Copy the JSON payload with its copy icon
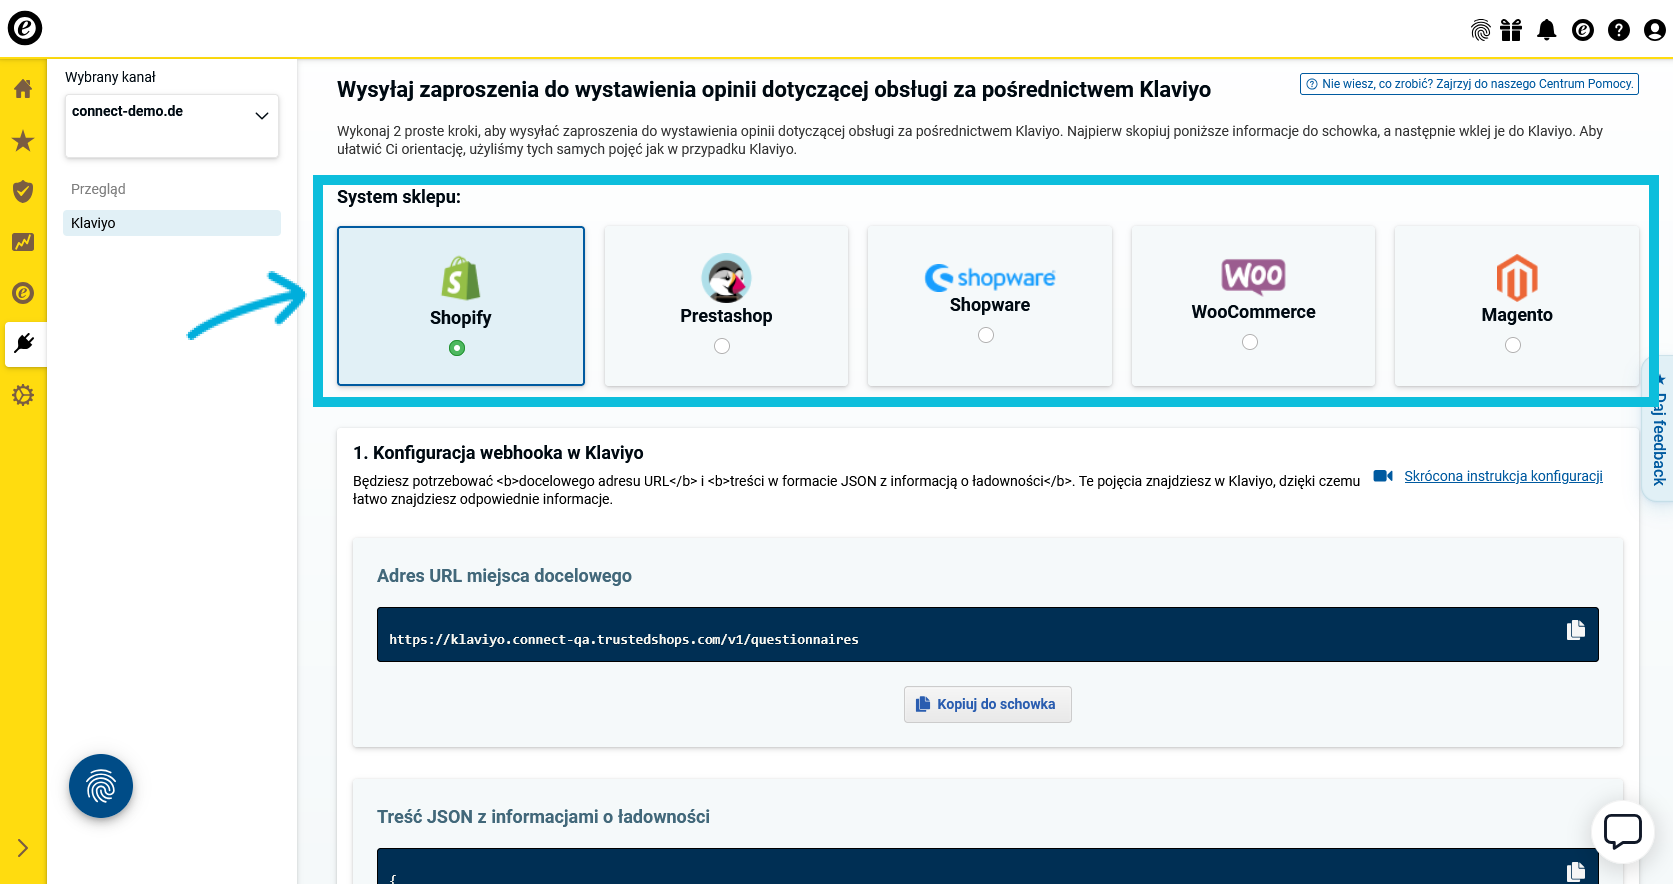Screen dimensions: 1673x884 click(1576, 872)
